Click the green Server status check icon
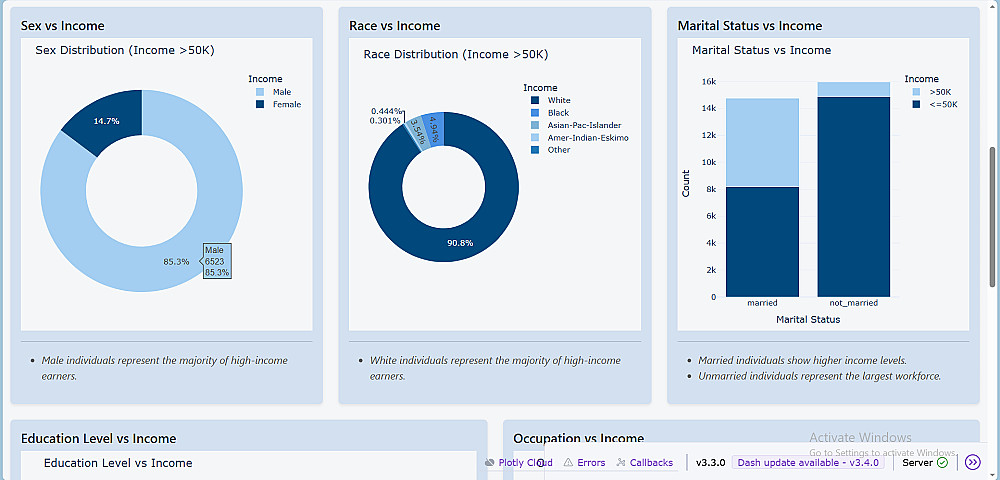Image resolution: width=1000 pixels, height=480 pixels. point(942,463)
